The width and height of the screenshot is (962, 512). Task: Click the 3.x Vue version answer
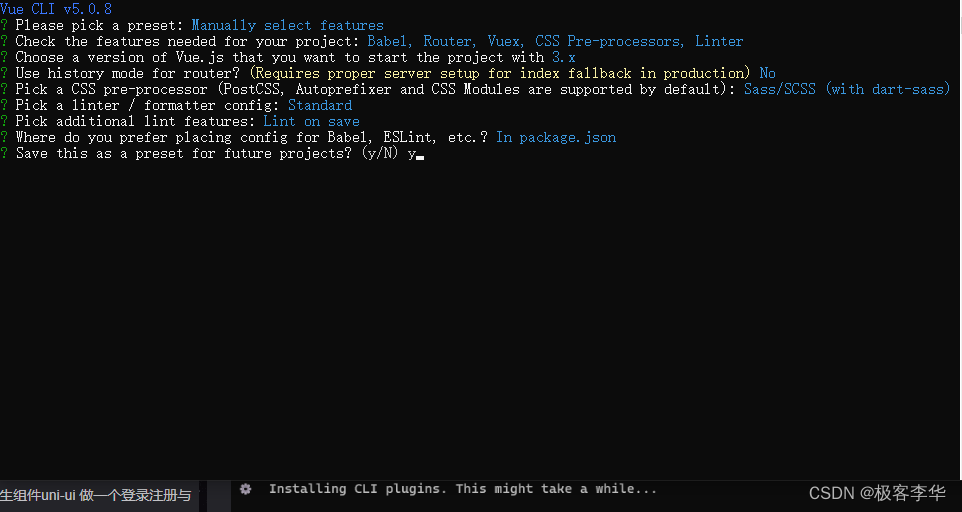(x=564, y=57)
